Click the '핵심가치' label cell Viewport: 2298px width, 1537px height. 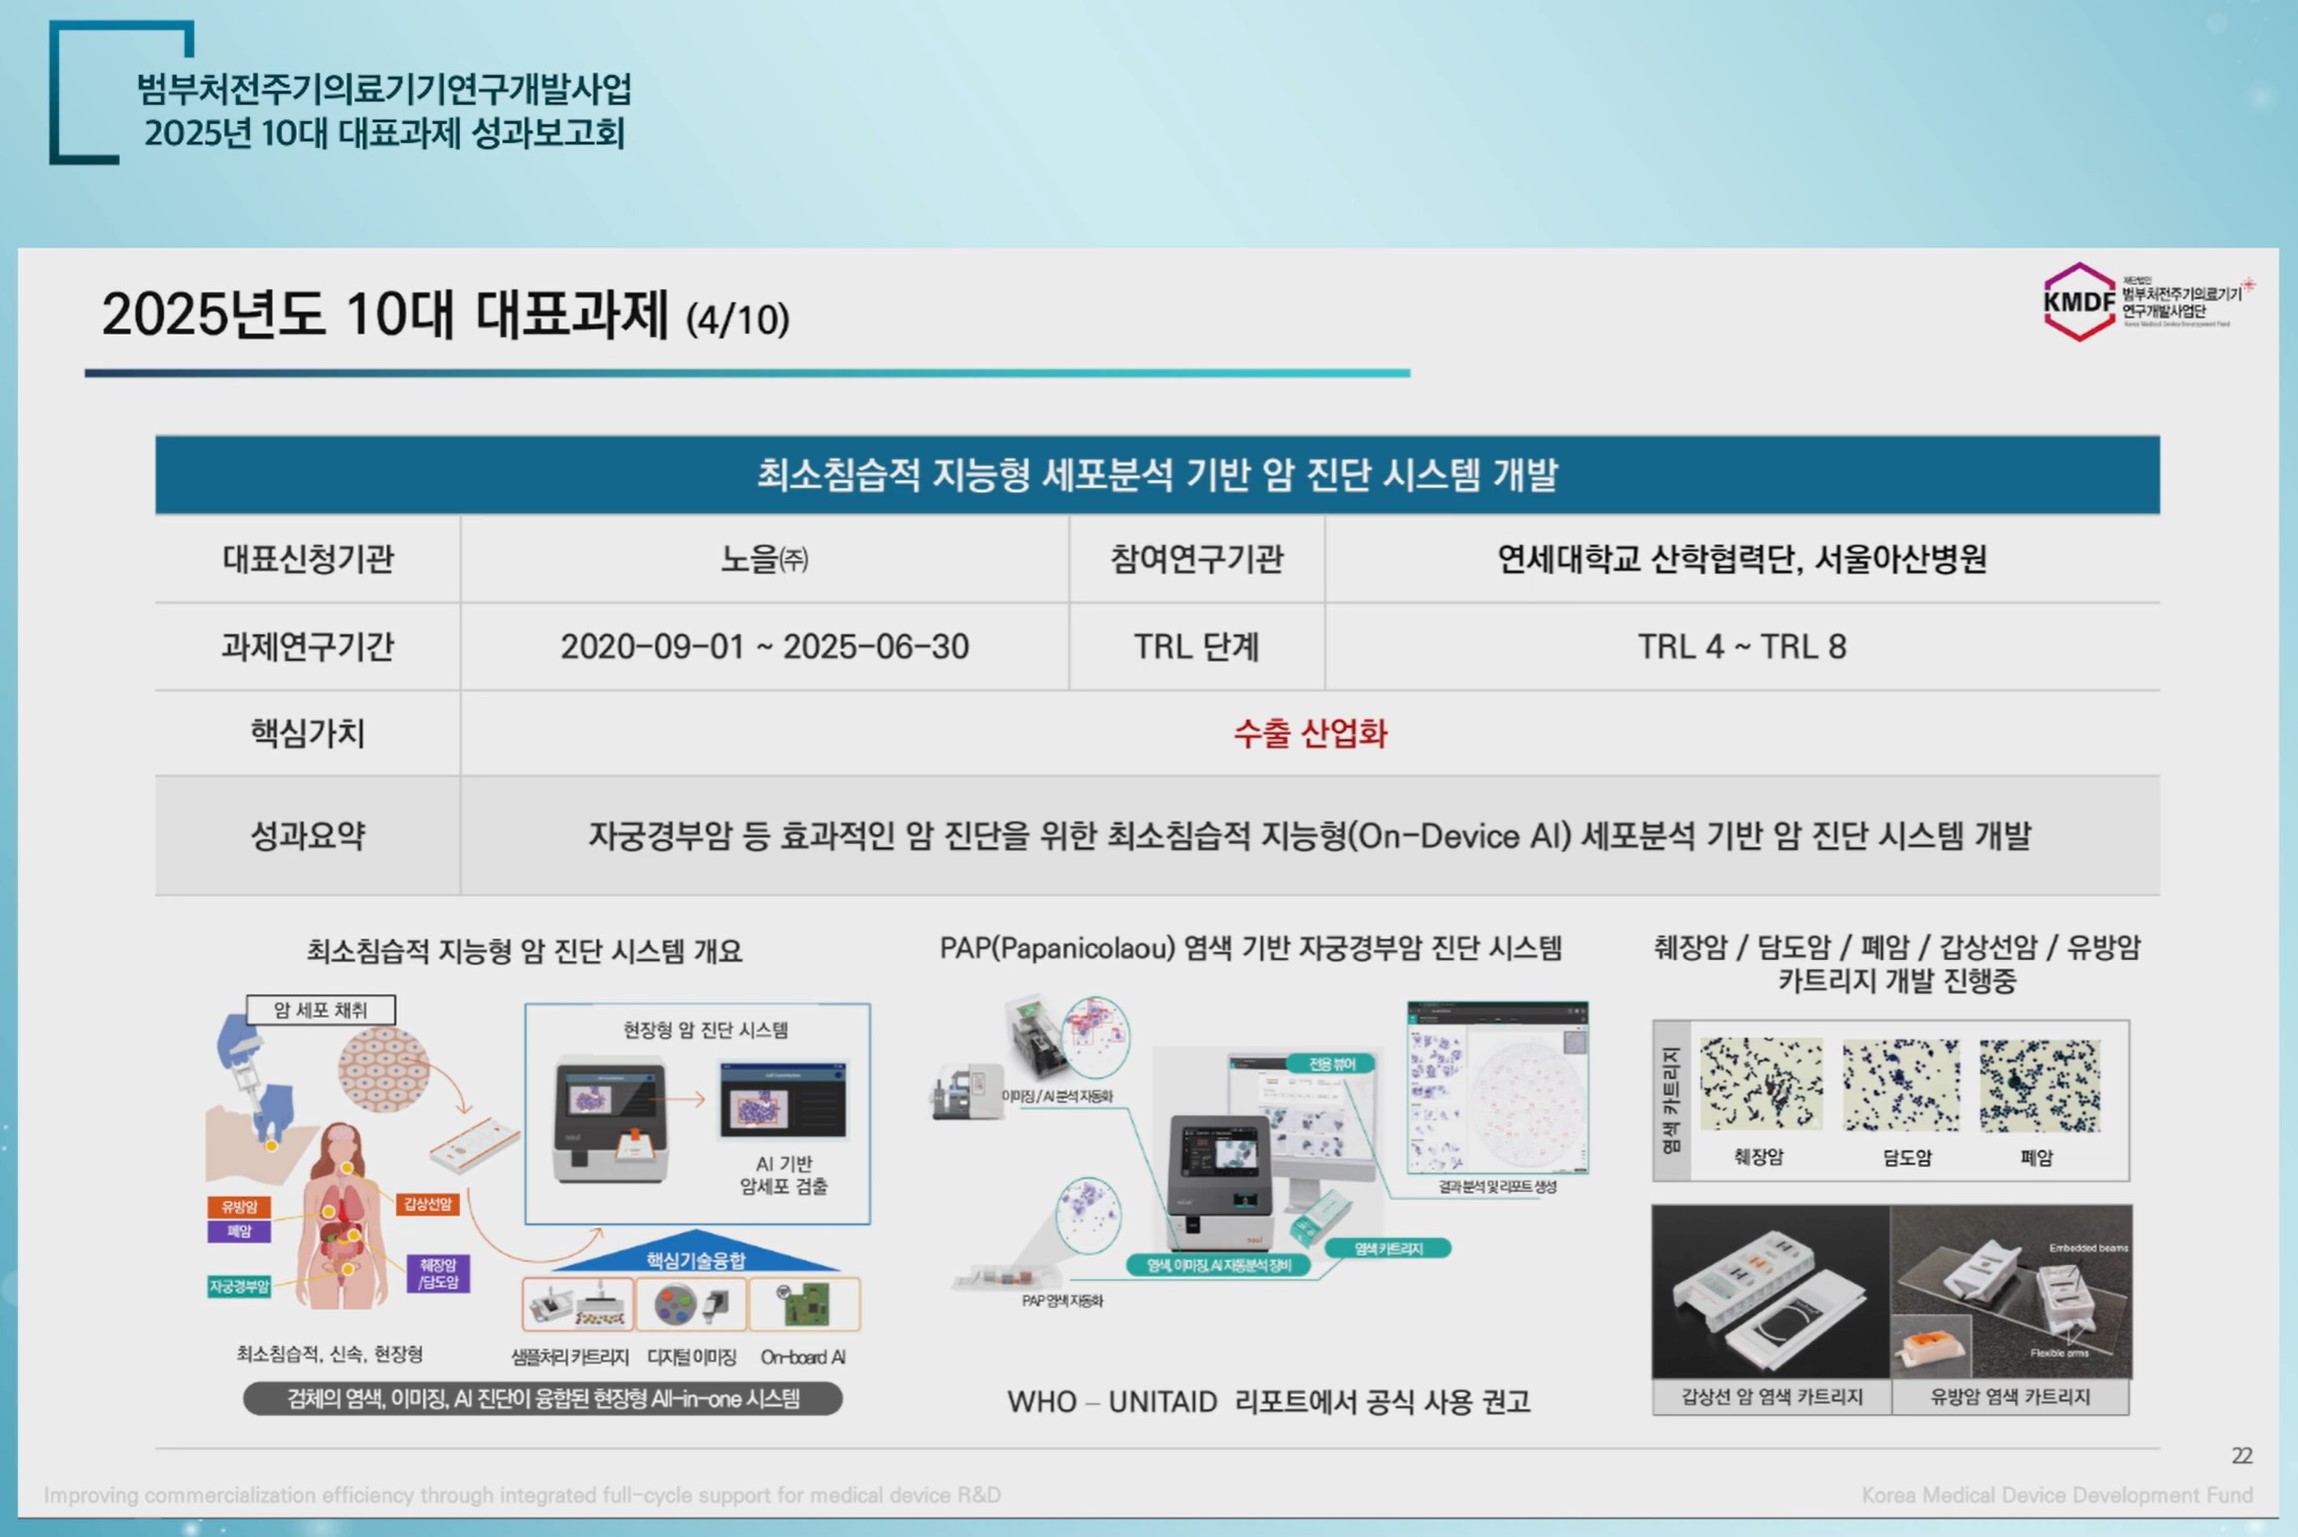click(308, 734)
